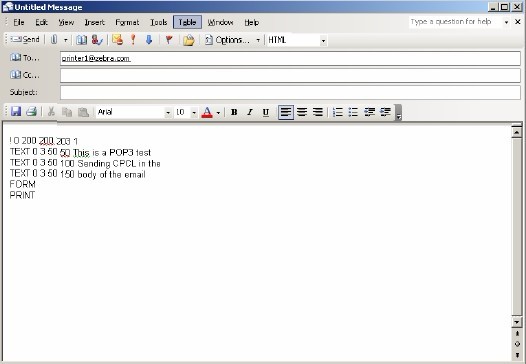This screenshot has height=364, width=526.
Task: Open the Help menu
Action: point(252,22)
